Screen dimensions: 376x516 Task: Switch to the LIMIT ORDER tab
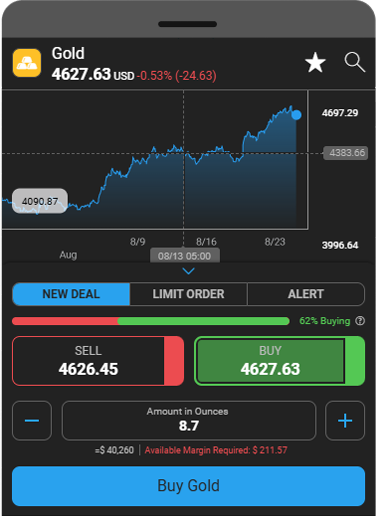tap(189, 294)
